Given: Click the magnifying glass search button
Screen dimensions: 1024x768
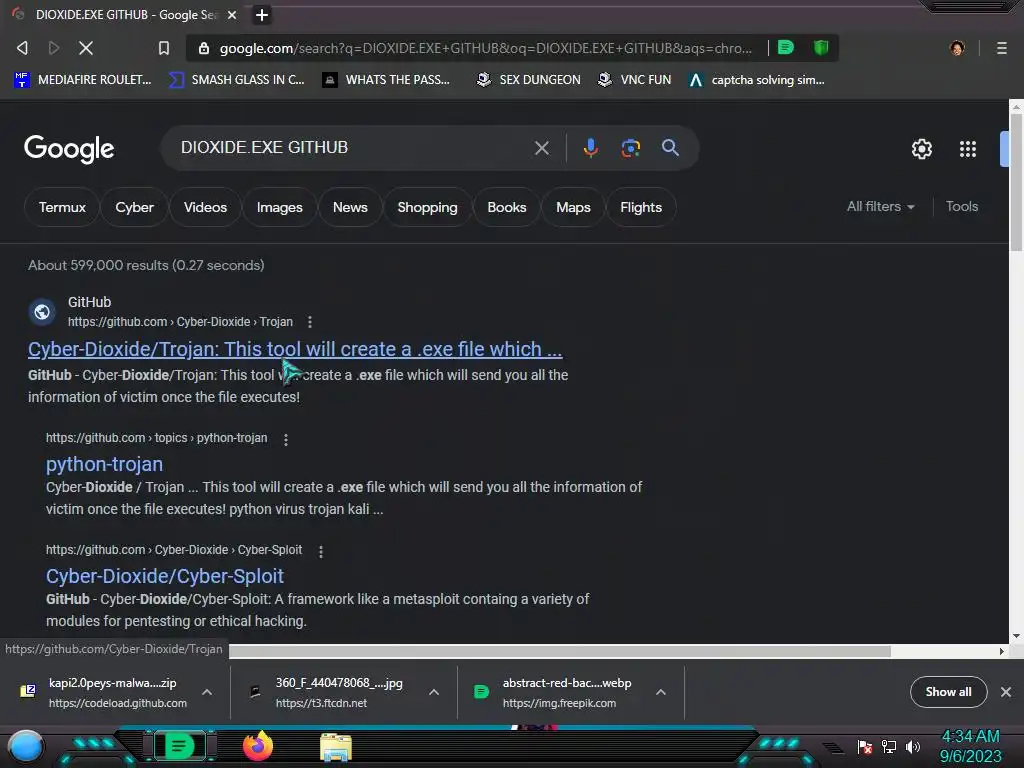Looking at the screenshot, I should point(670,148).
